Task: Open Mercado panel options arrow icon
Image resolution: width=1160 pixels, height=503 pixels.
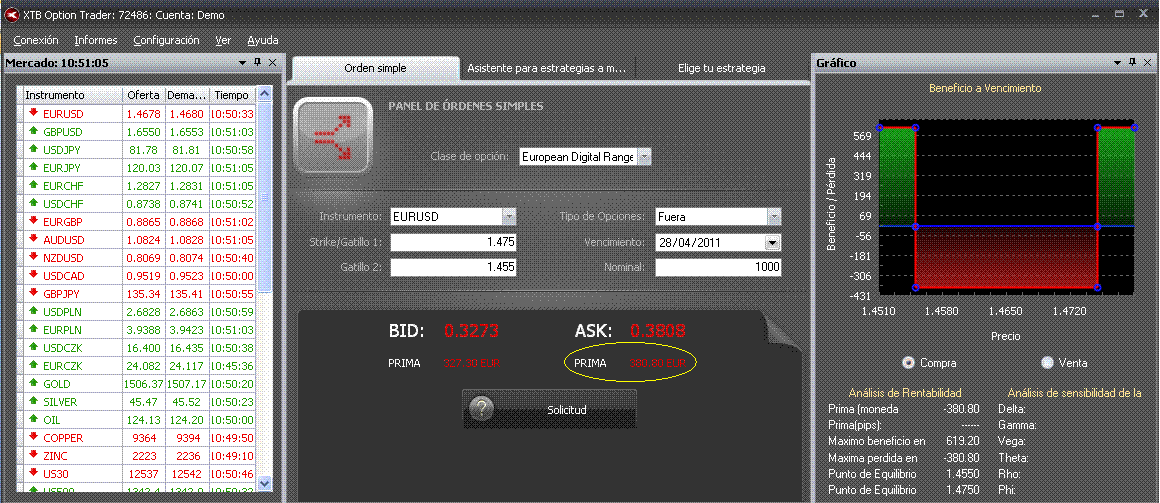Action: [x=243, y=63]
